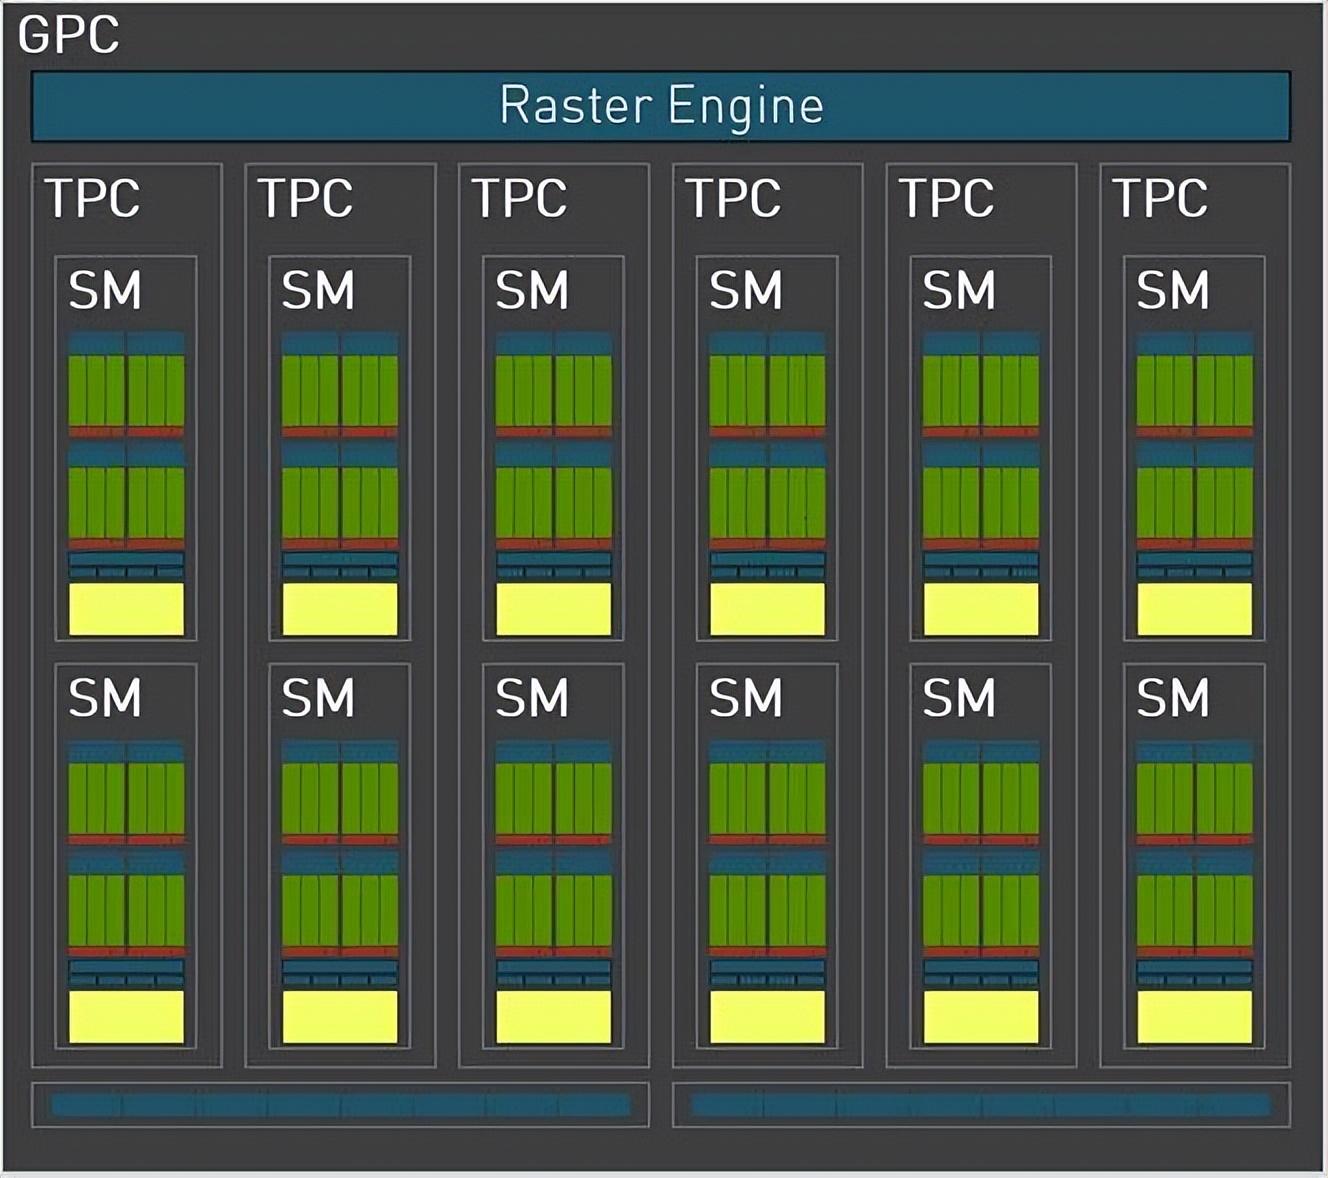Click the TPC label of the first column

pyautogui.click(x=92, y=198)
